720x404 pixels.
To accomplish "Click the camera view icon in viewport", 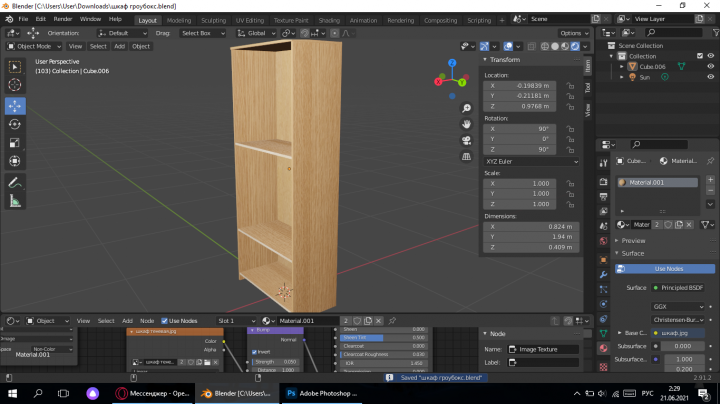I will (x=467, y=140).
